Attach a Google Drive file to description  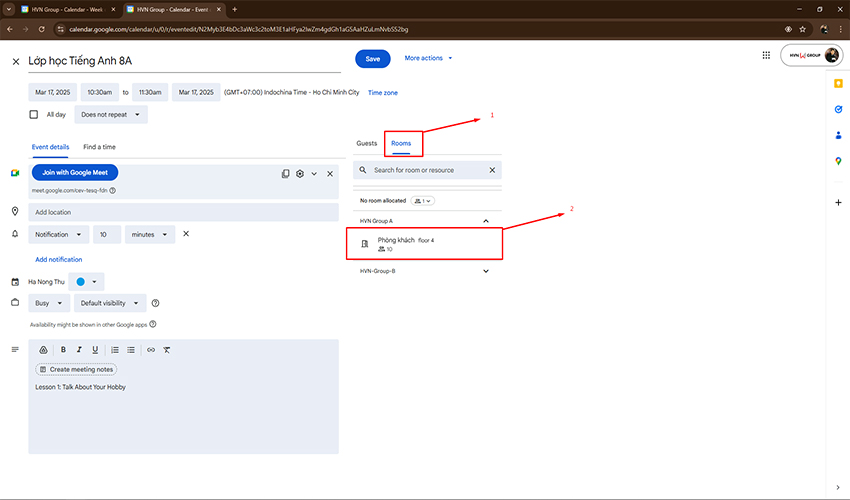tap(43, 350)
